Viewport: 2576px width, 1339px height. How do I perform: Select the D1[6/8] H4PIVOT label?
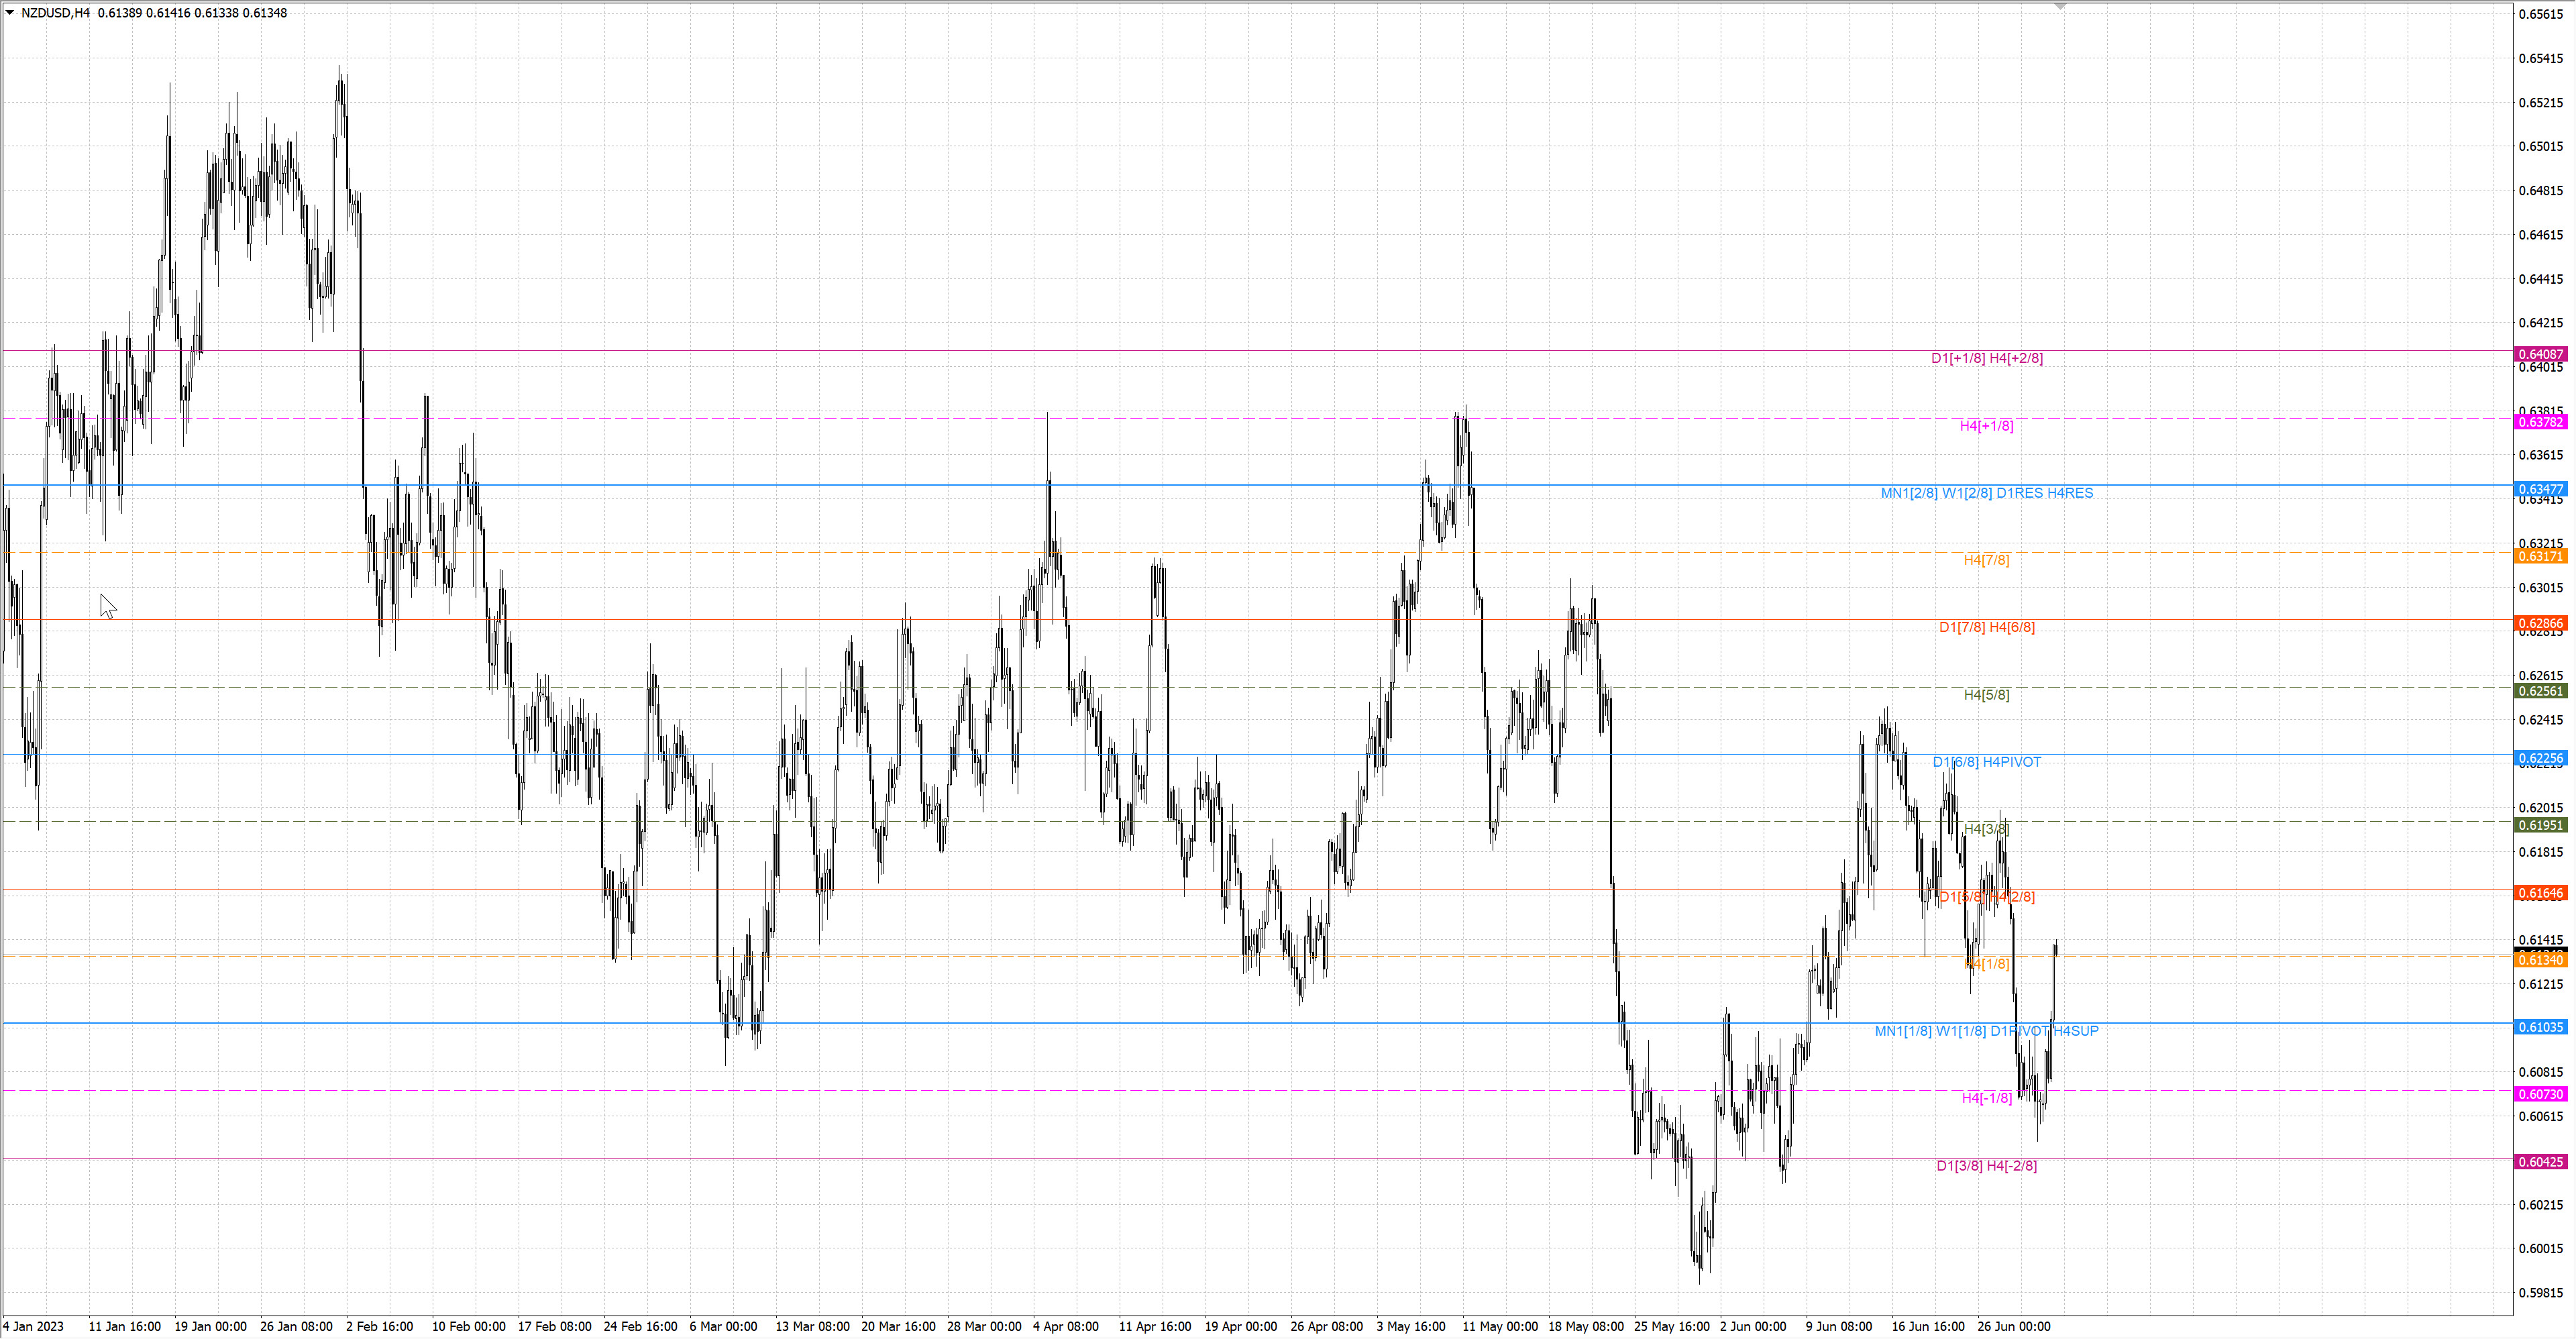pyautogui.click(x=1987, y=762)
